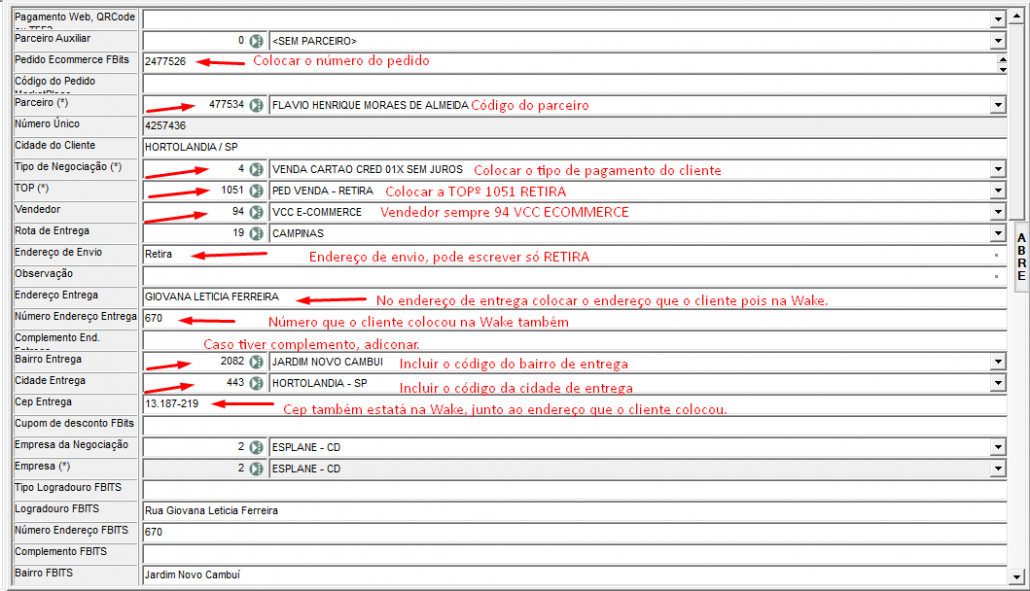
Task: Open the Tipo de Negociação dropdown list
Action: point(997,169)
